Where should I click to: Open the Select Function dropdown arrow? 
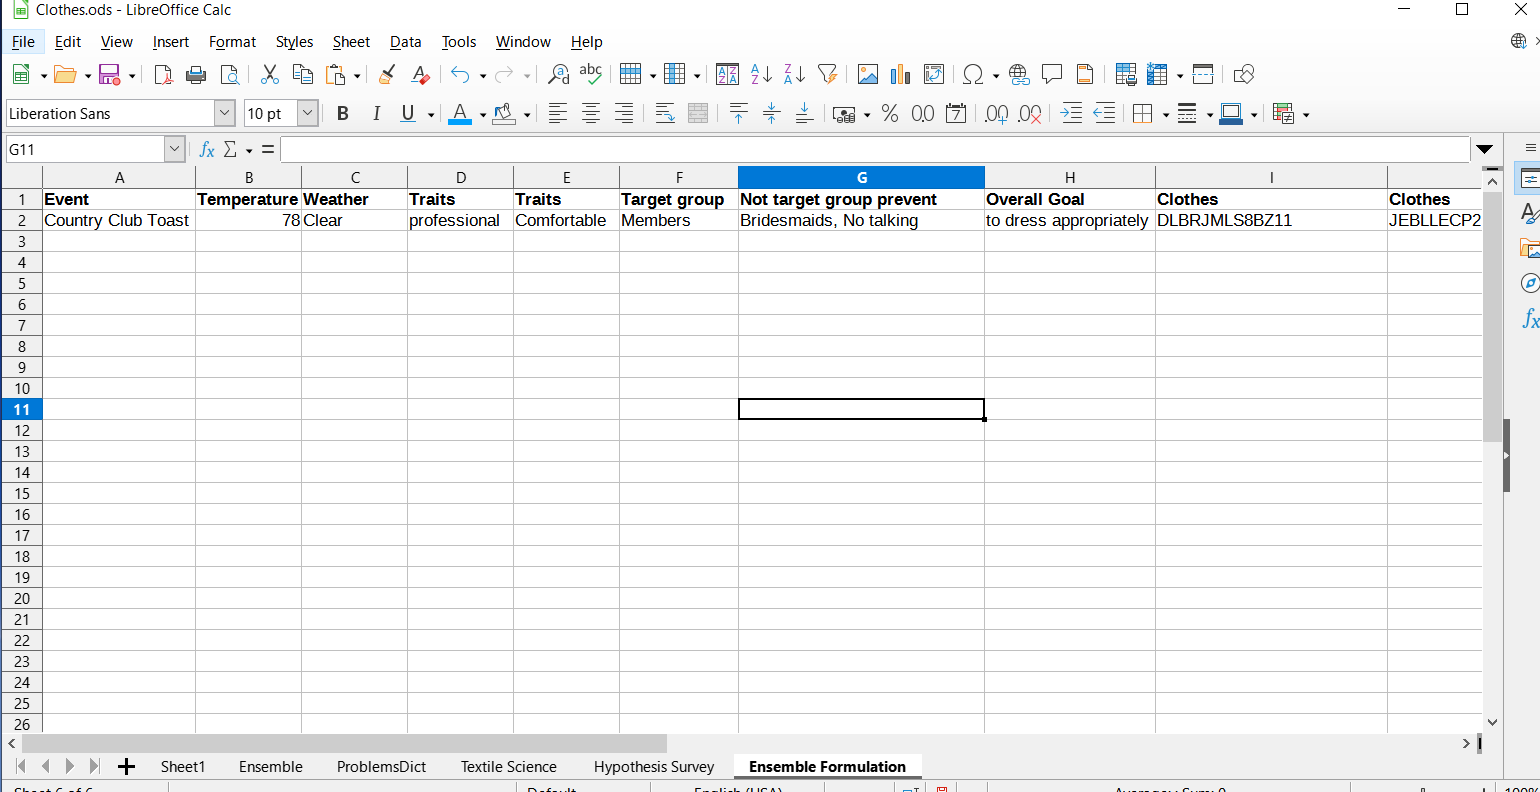tap(249, 150)
